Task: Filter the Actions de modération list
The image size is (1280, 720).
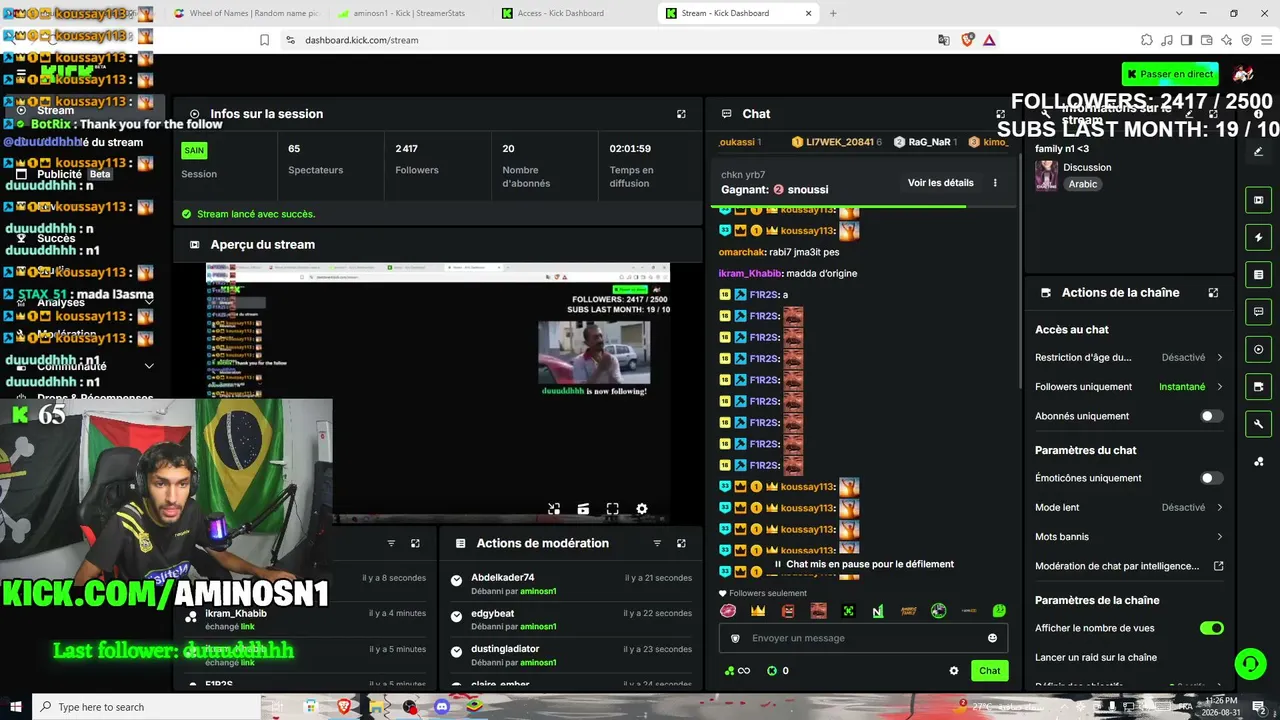Action: tap(657, 543)
